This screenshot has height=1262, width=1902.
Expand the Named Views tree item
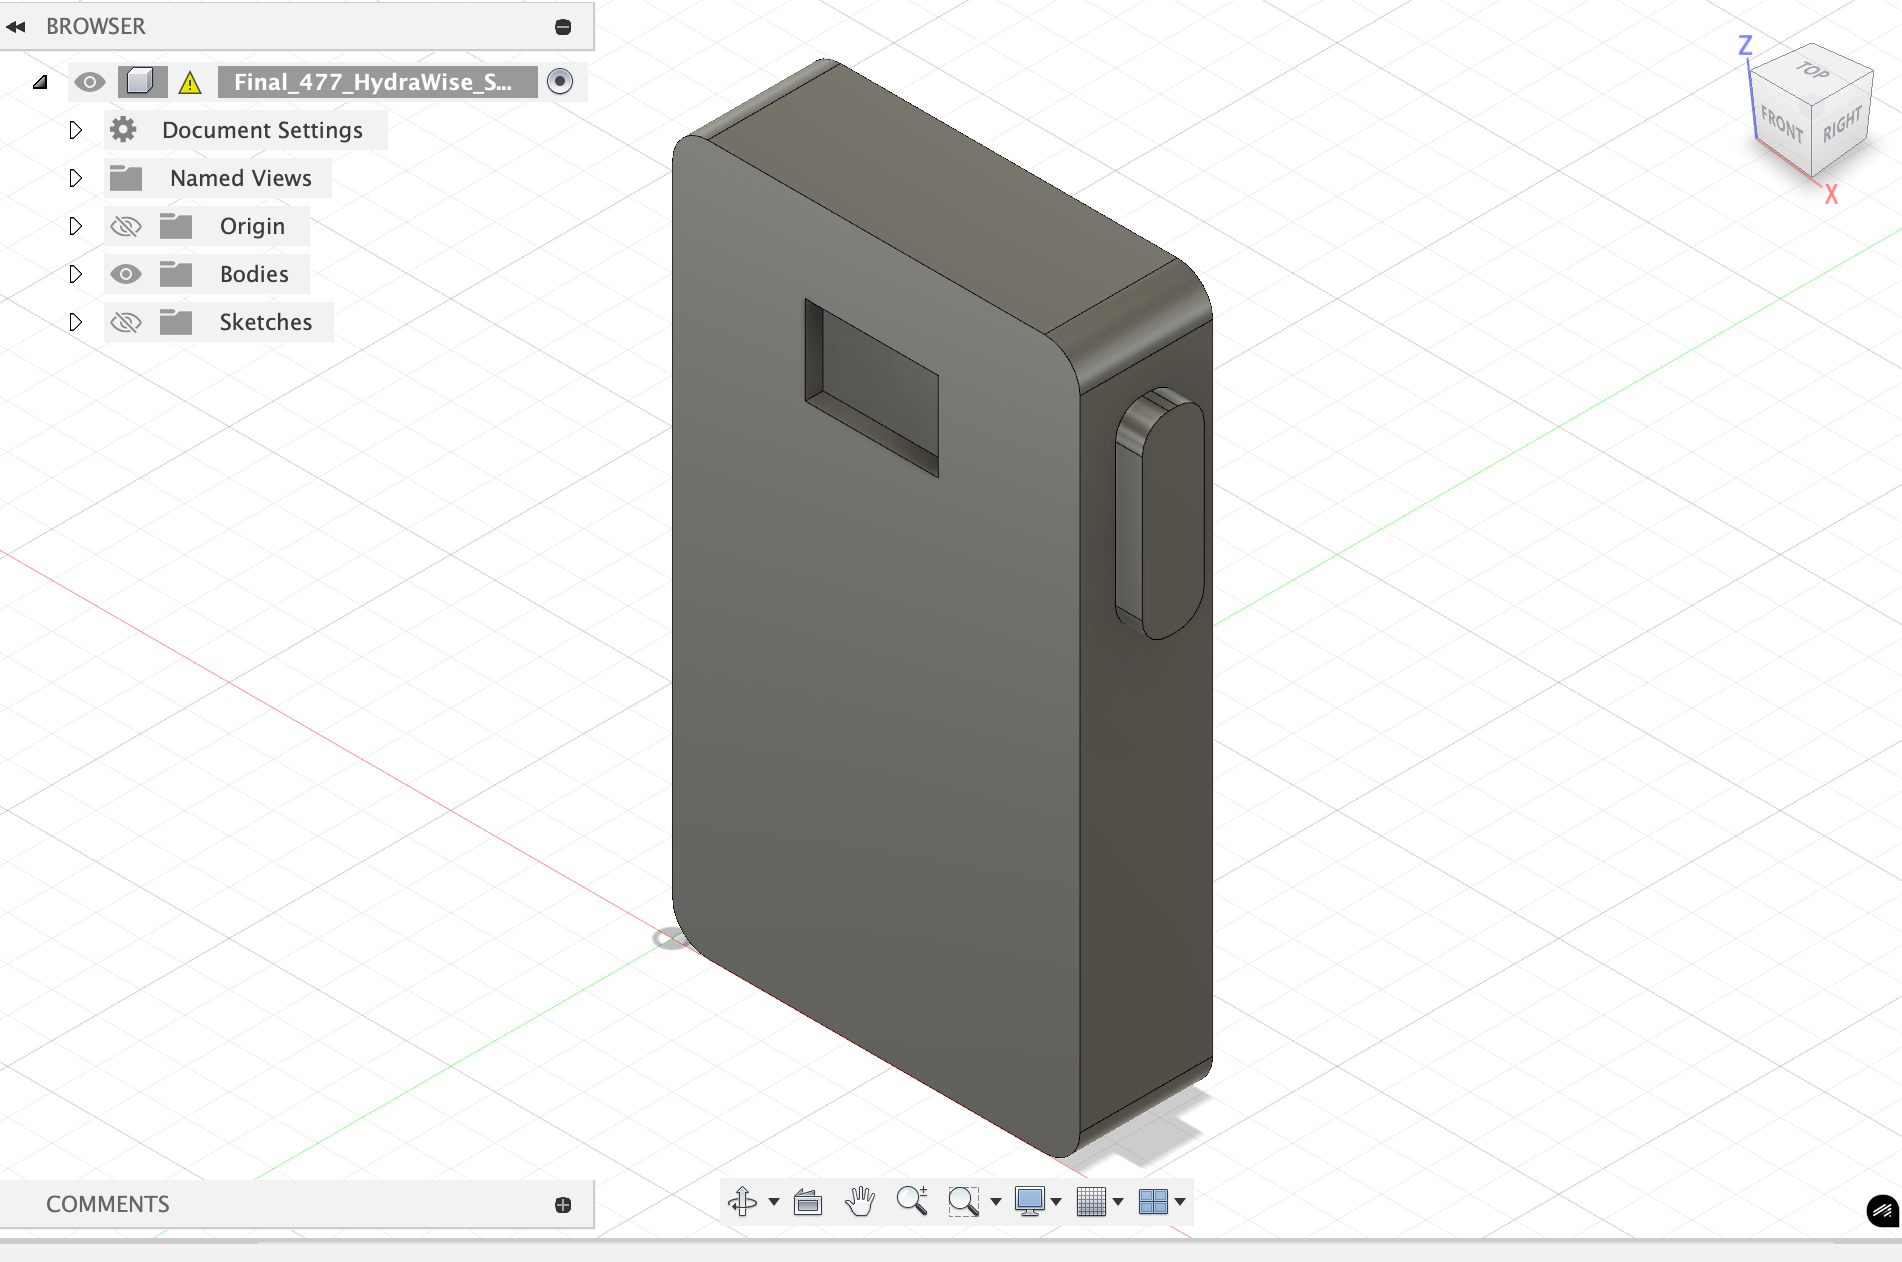point(76,178)
